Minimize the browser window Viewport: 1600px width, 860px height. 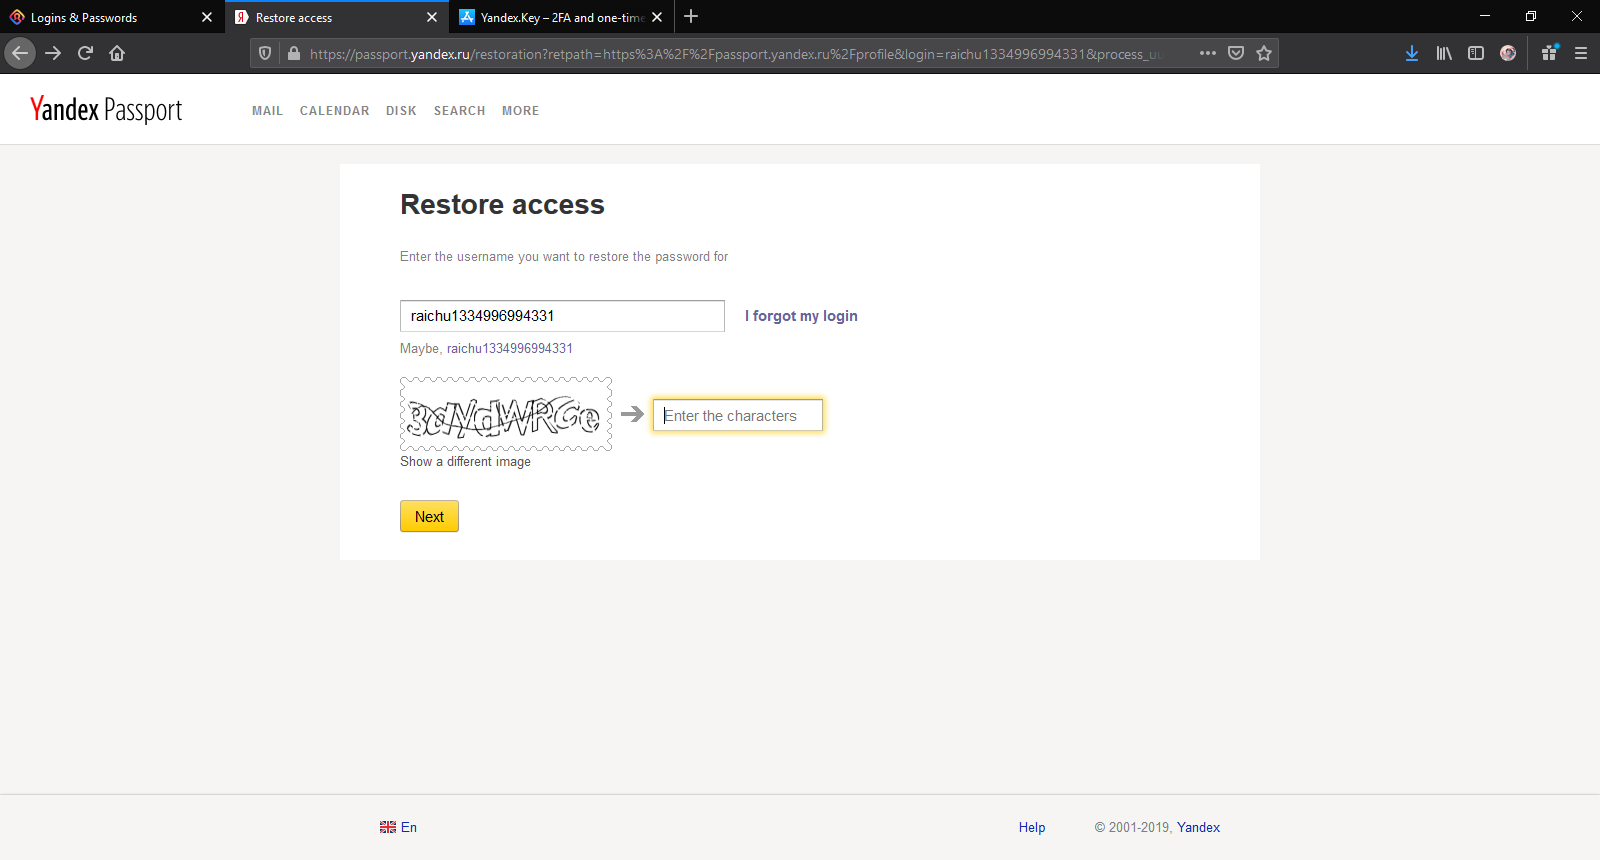coord(1485,16)
